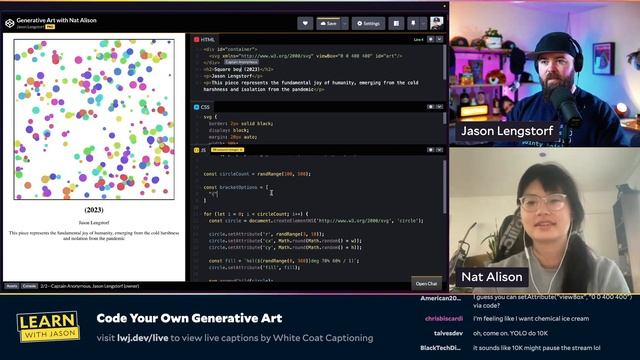Click the CSS editor vertical scrollbar
640x360 pixels.
[444, 118]
